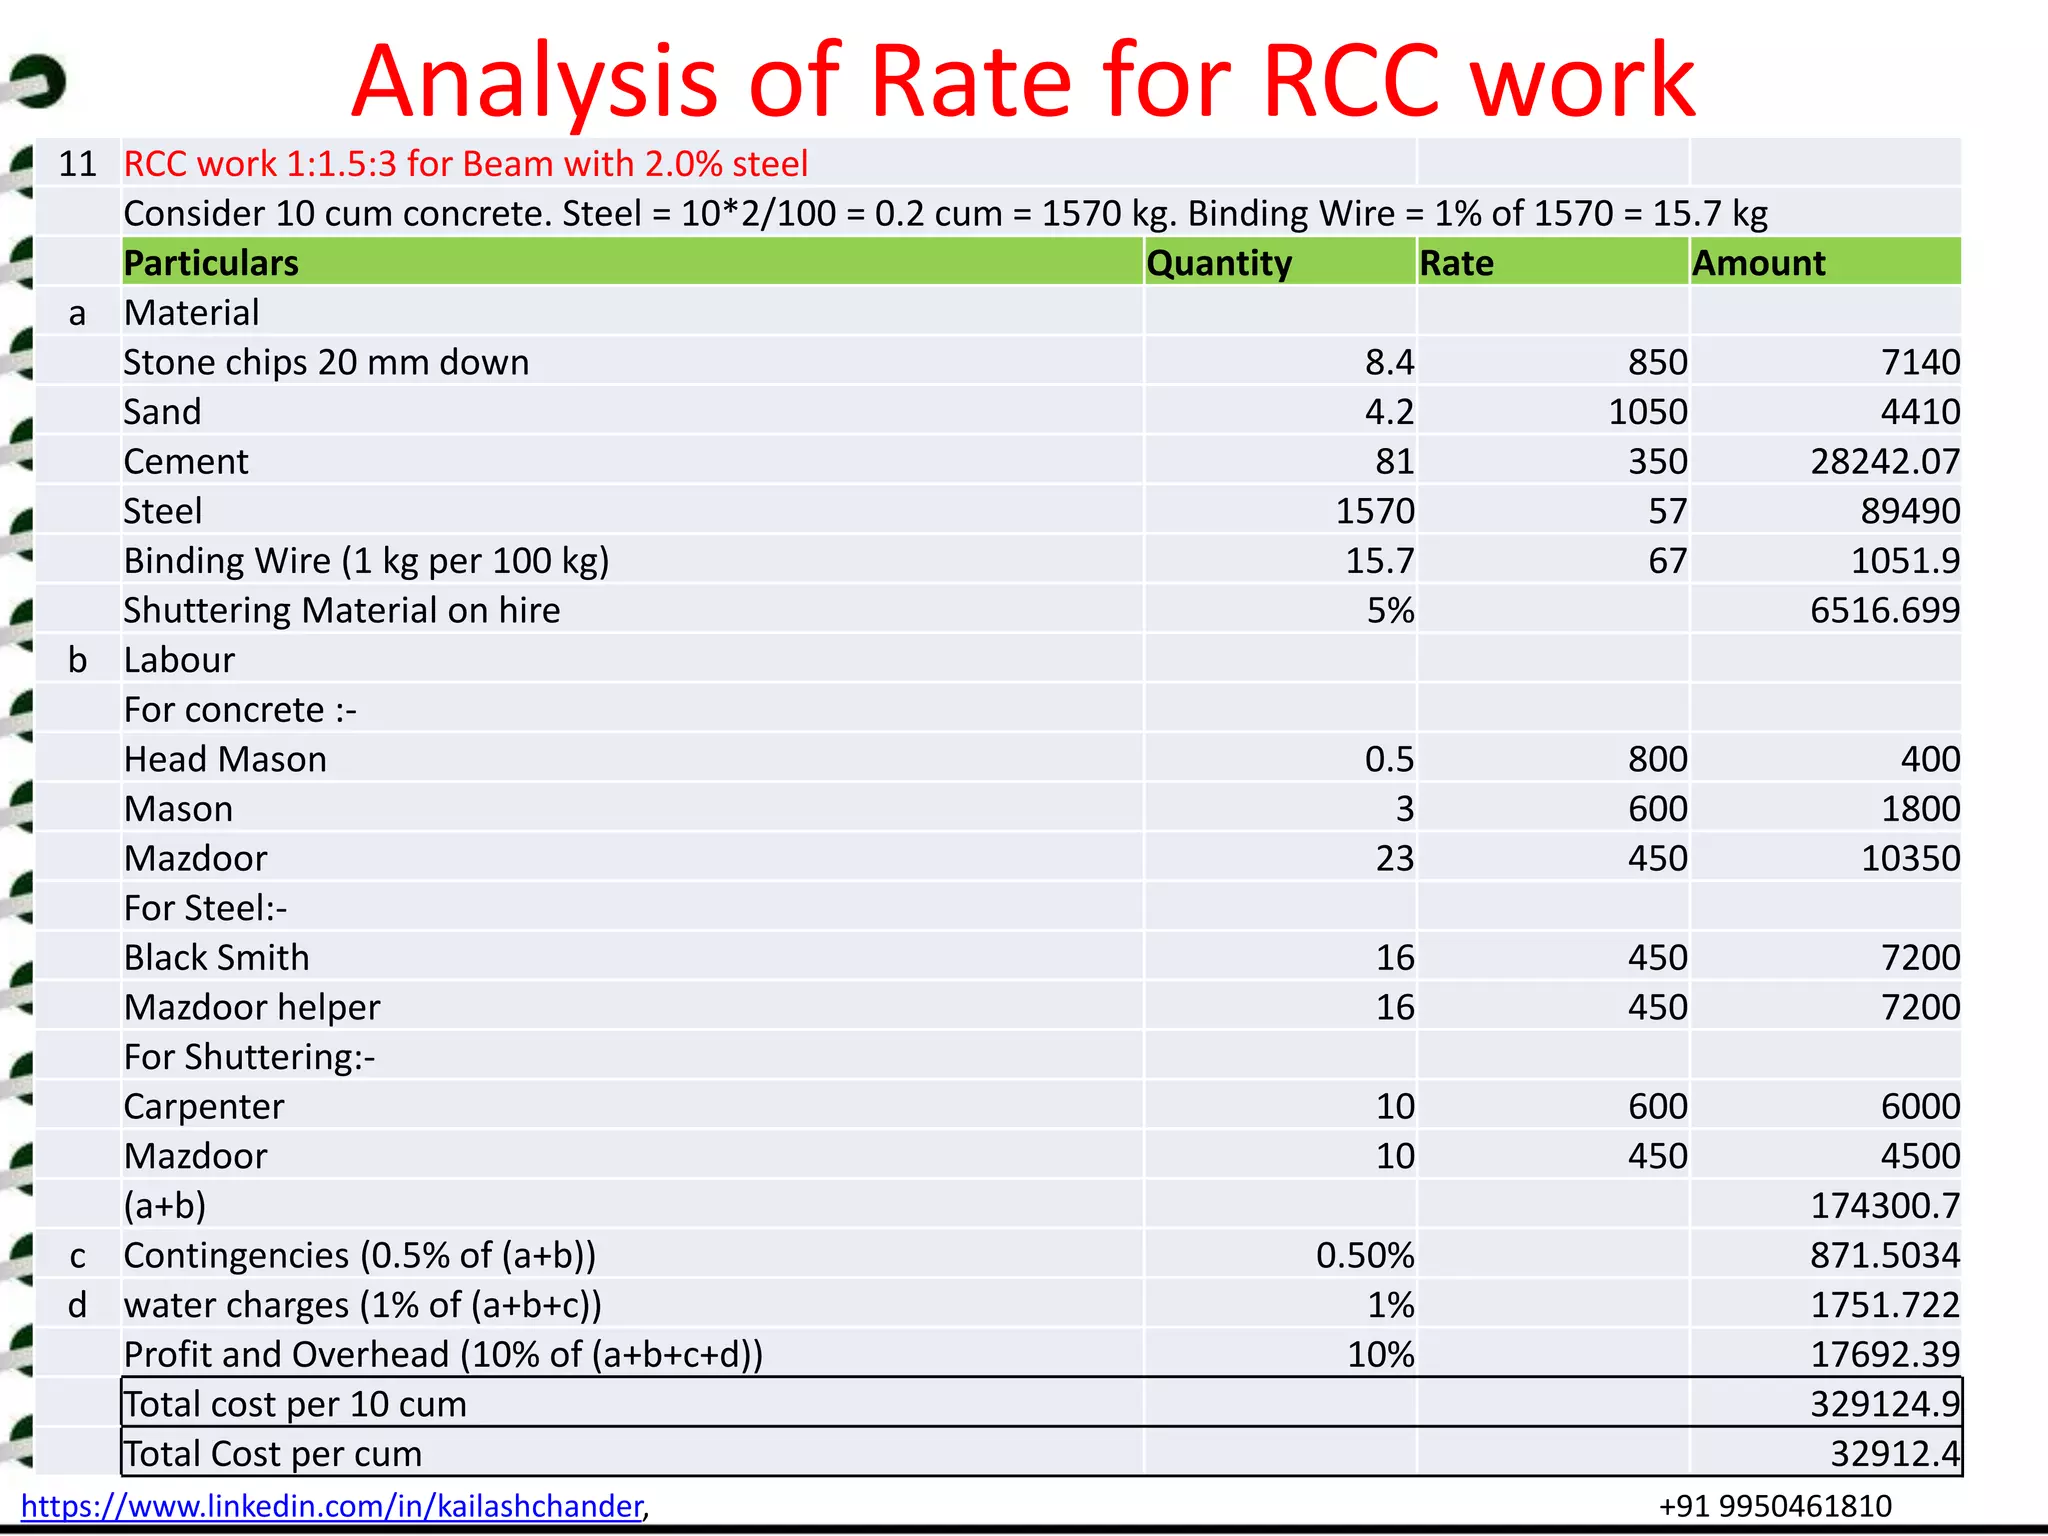Click the Shuttering Material on hire 5% cell
The width and height of the screenshot is (2048, 1536).
click(x=1389, y=610)
